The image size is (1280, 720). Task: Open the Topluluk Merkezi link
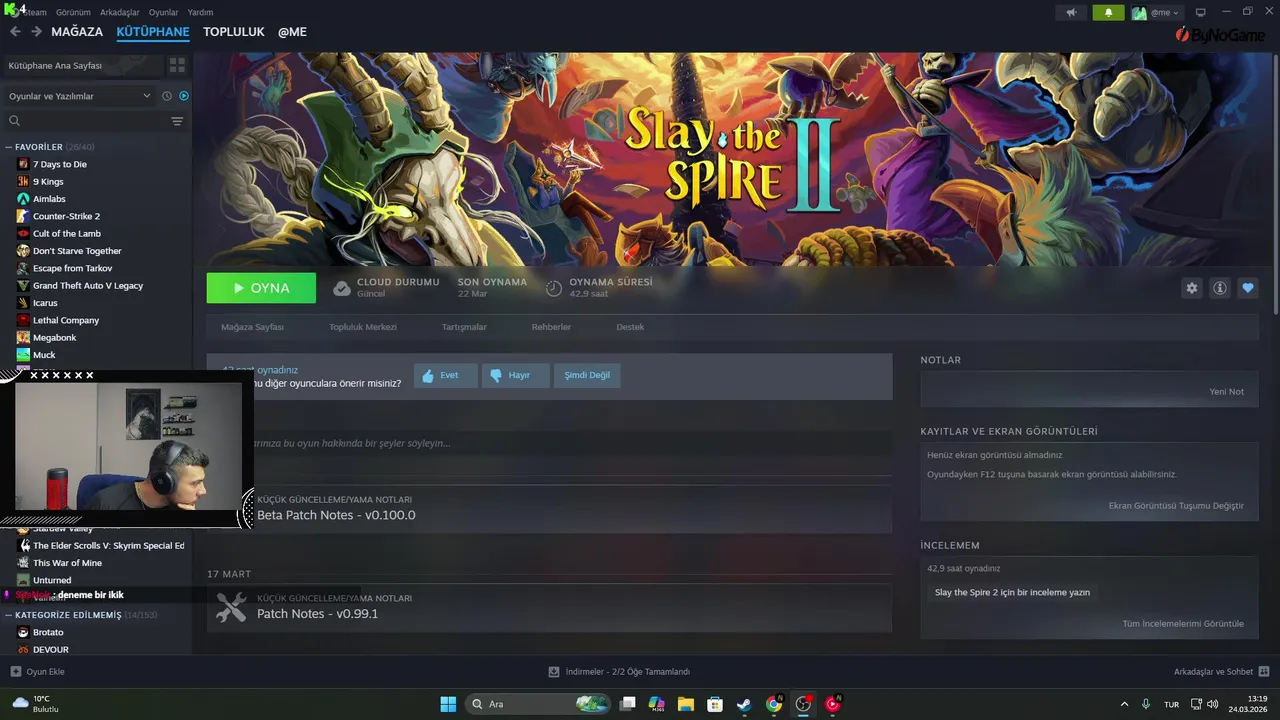pyautogui.click(x=363, y=327)
